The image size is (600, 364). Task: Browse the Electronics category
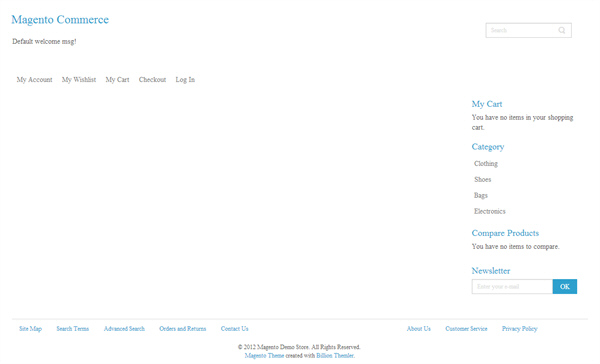pos(489,211)
